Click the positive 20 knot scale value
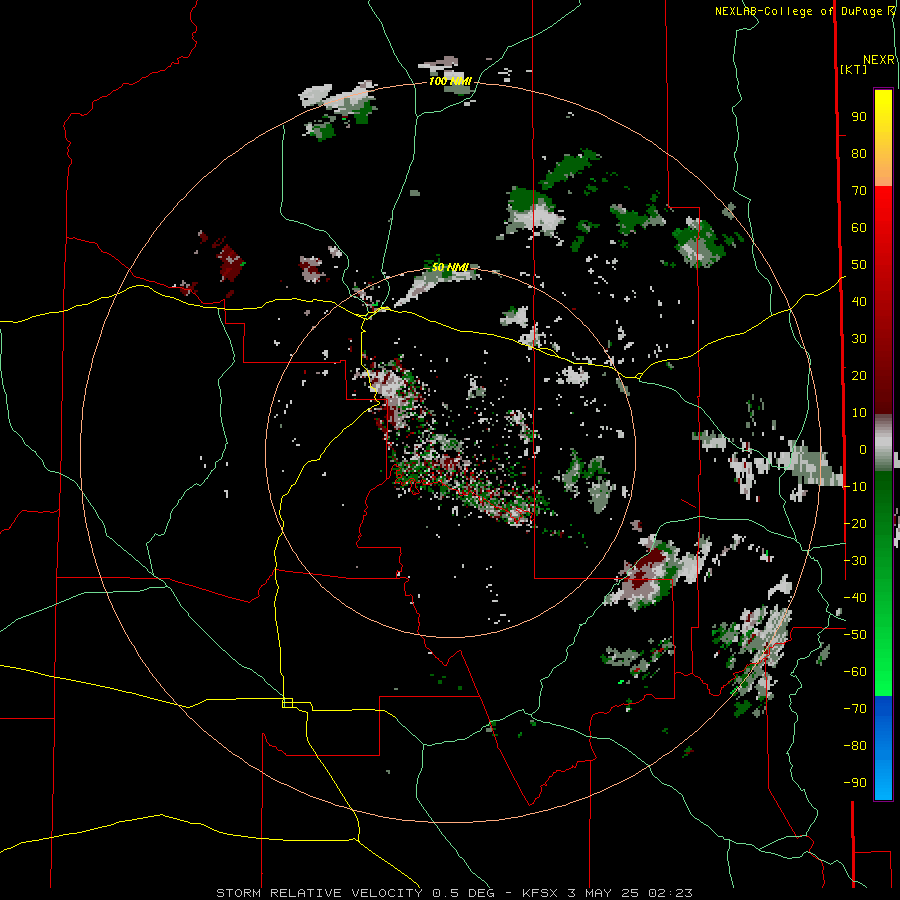 click(x=859, y=375)
